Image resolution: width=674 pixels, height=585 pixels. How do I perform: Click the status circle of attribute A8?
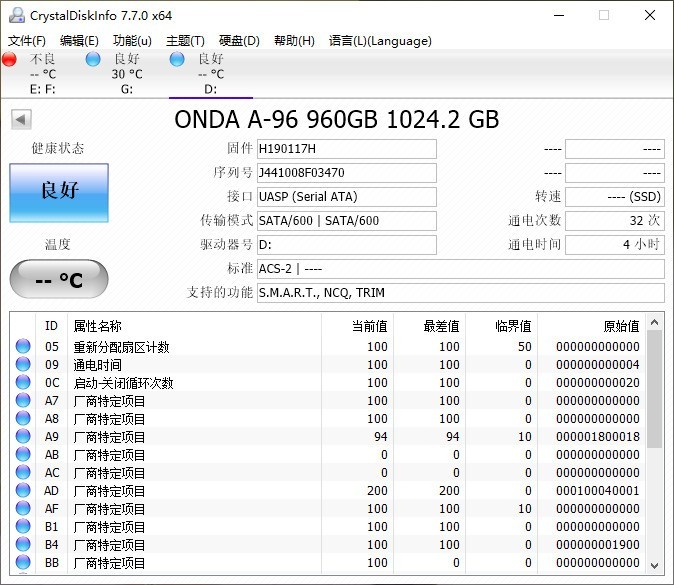(x=23, y=418)
